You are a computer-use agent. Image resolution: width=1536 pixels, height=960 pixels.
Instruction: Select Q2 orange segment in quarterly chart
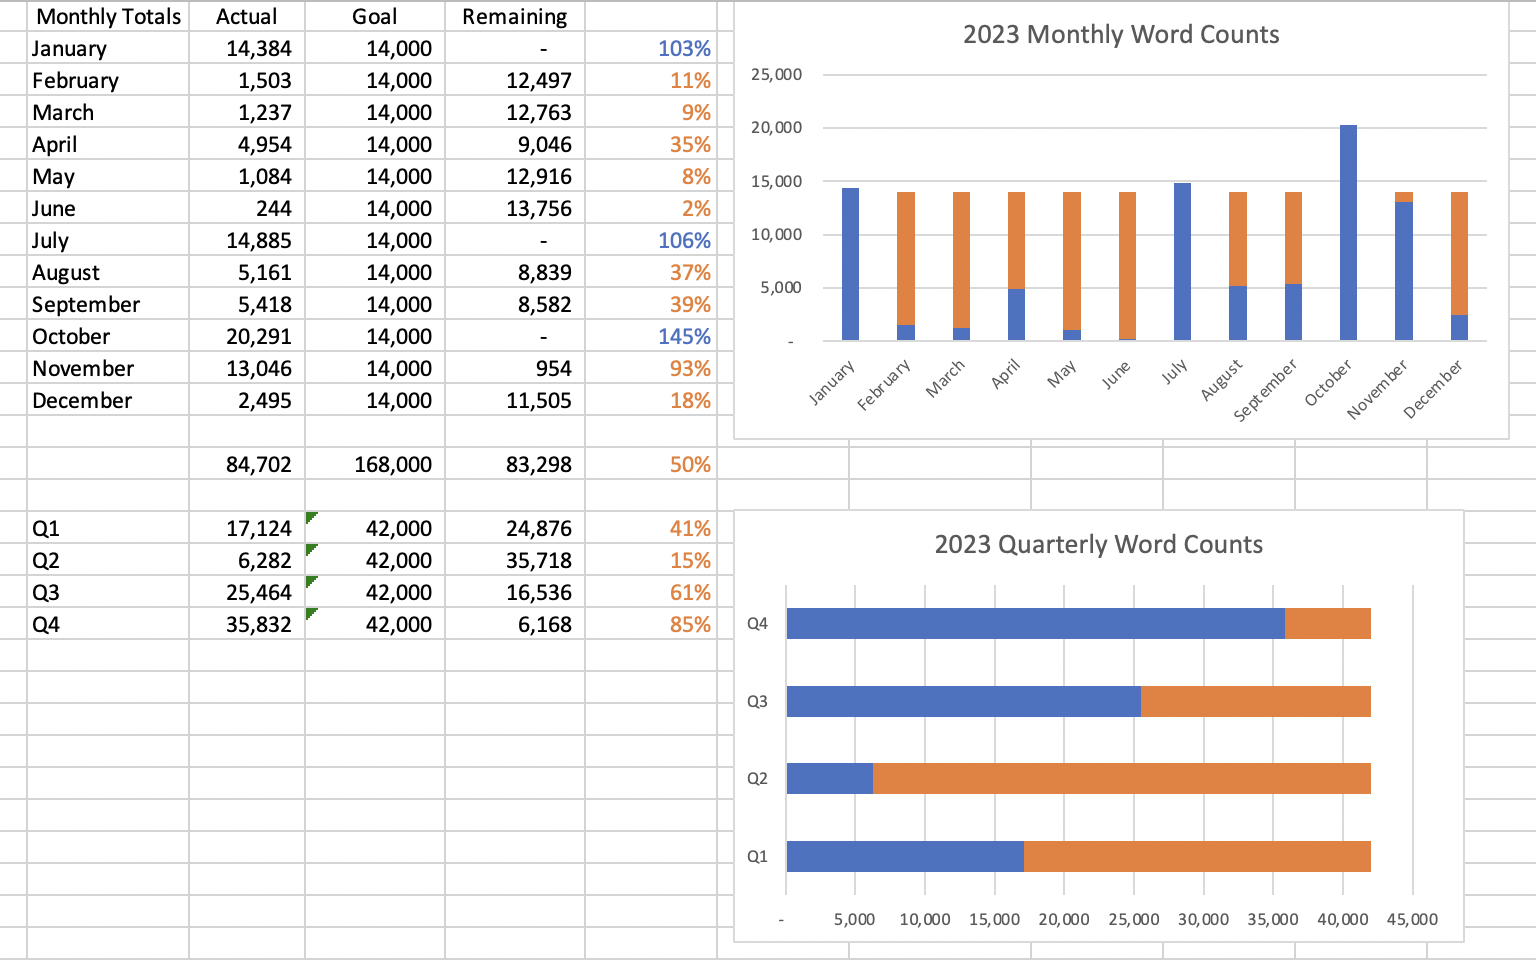(x=1122, y=778)
